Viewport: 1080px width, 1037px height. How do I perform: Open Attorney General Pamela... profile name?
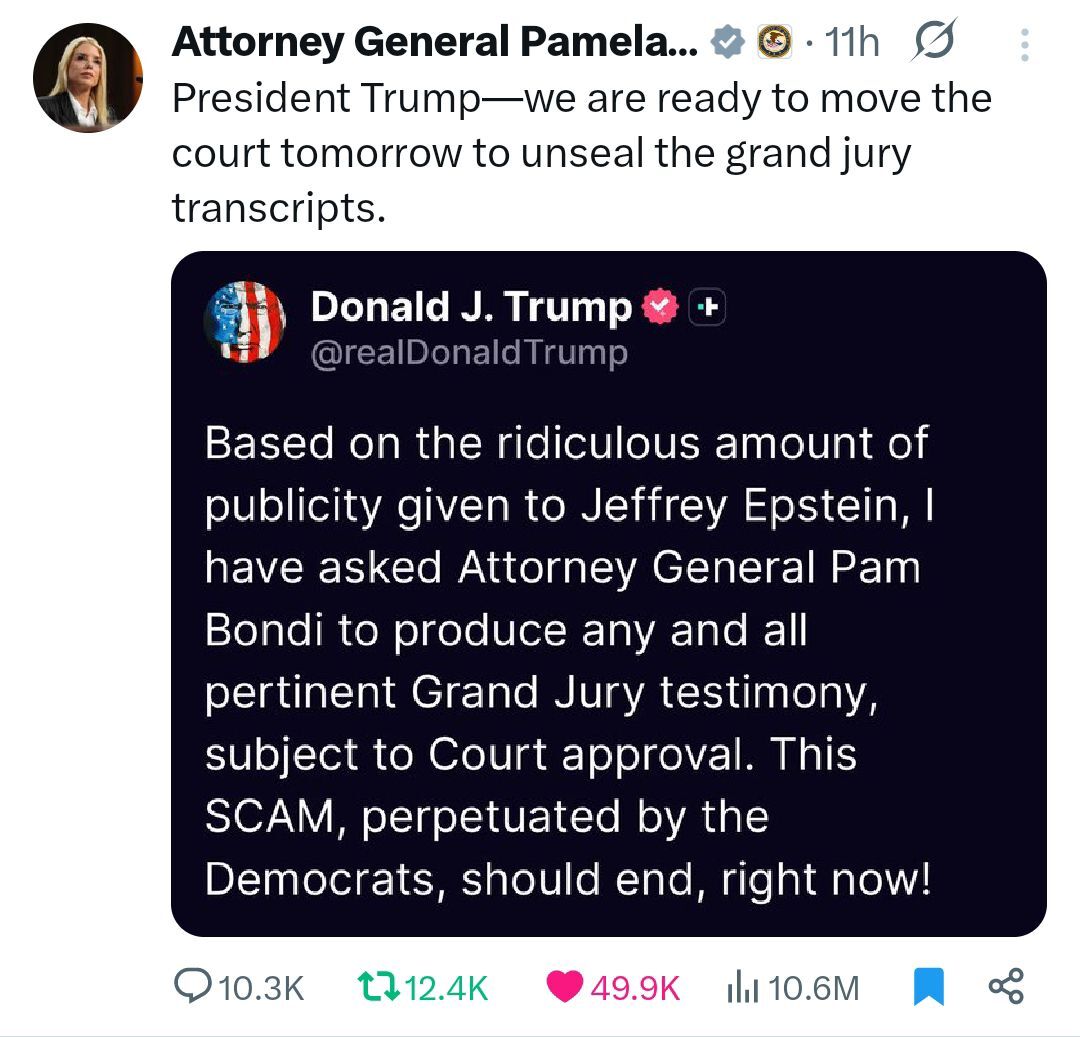435,42
